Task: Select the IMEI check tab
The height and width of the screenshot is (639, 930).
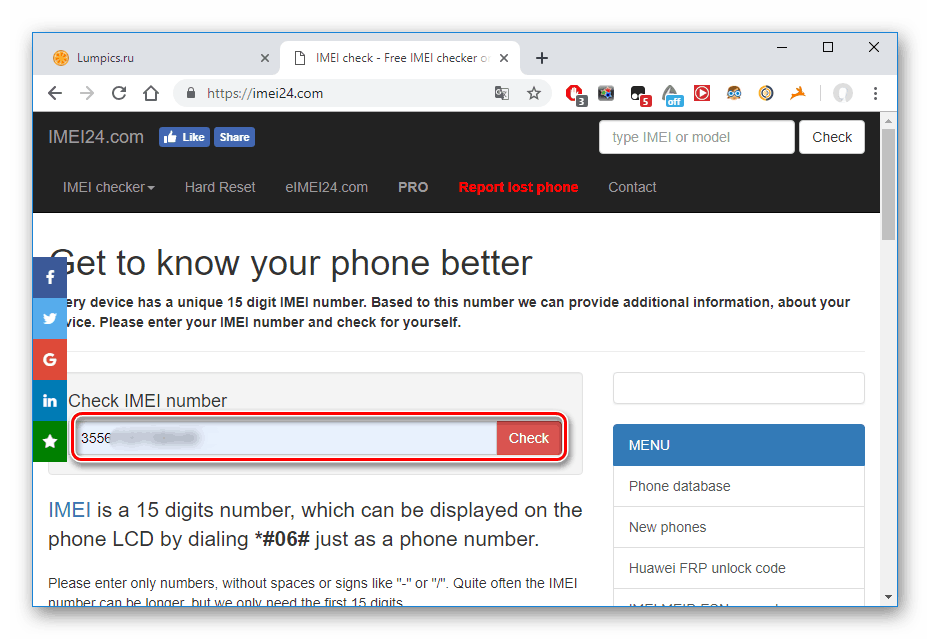Action: 400,58
